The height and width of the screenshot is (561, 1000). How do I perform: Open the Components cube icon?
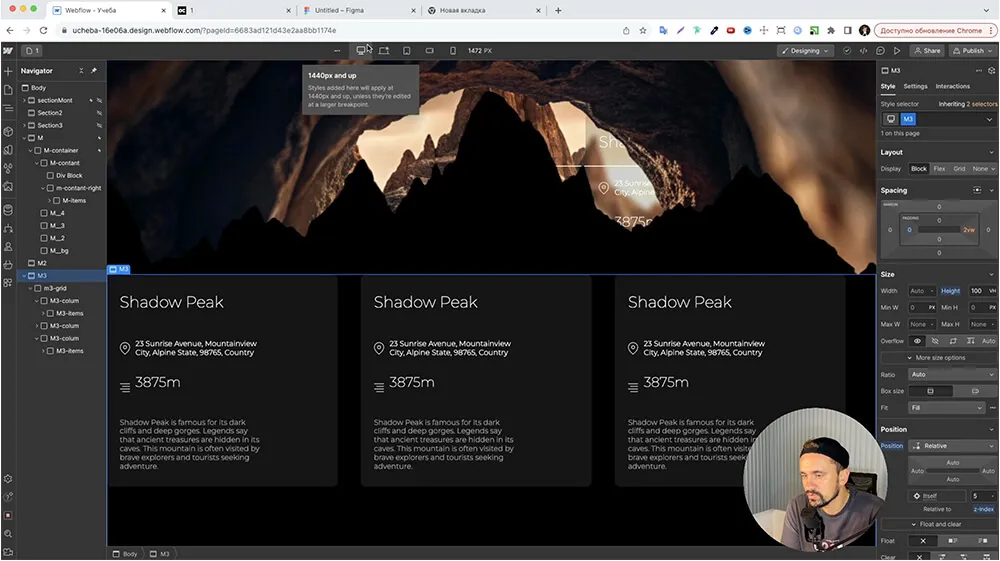[x=8, y=132]
